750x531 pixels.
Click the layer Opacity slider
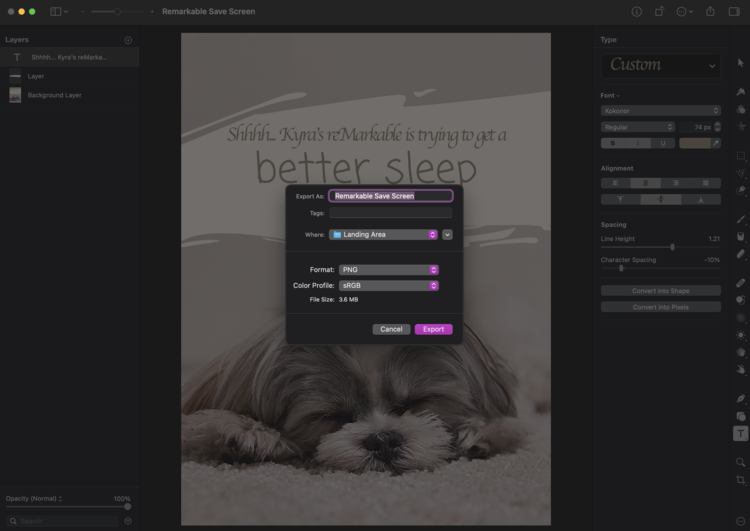67,507
